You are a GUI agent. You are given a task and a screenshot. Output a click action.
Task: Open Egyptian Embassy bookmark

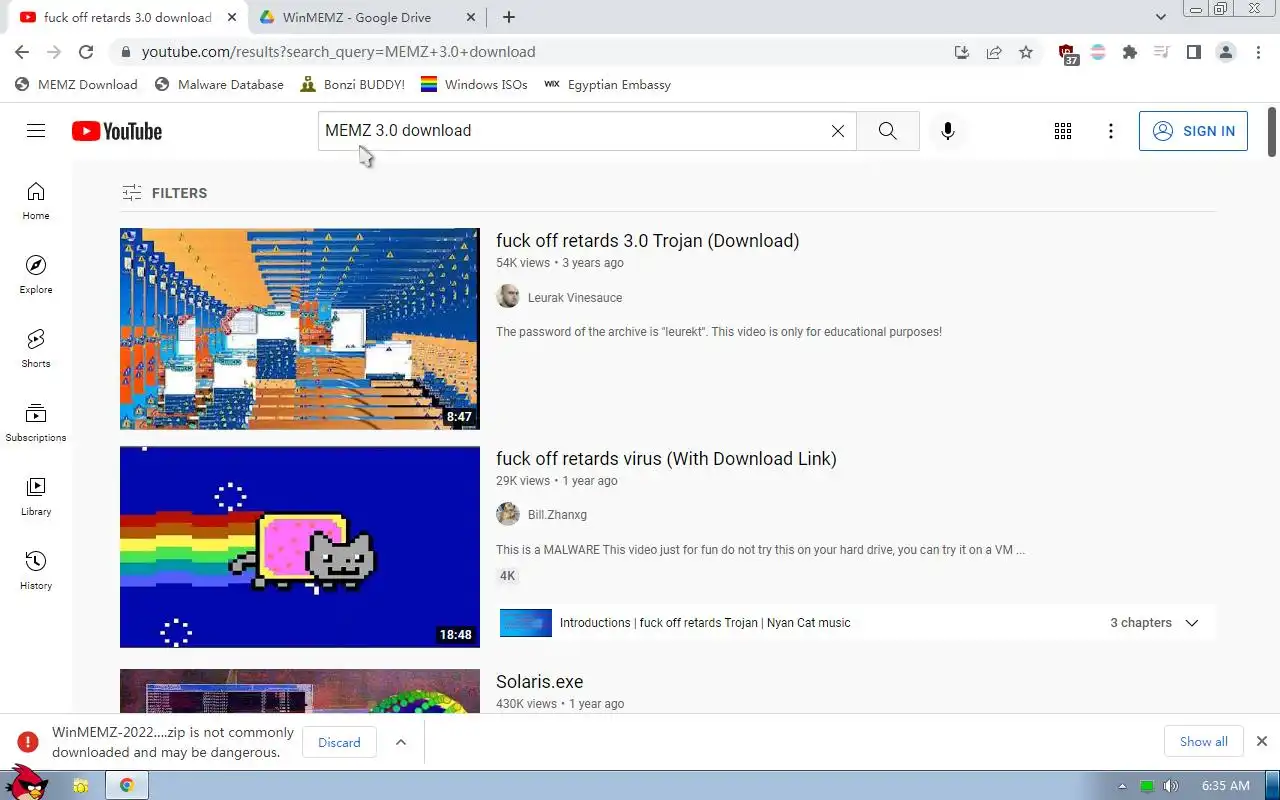click(607, 85)
